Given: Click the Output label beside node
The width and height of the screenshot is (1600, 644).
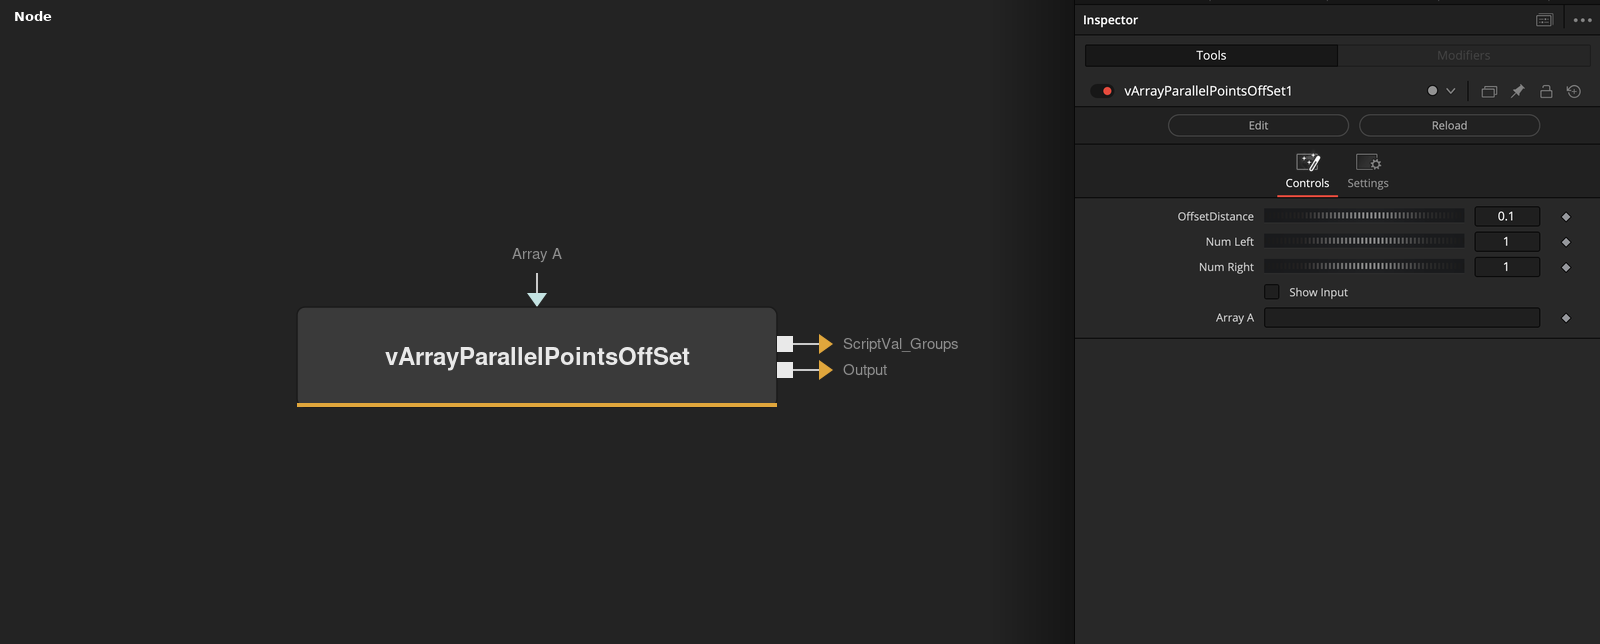Looking at the screenshot, I should (865, 370).
